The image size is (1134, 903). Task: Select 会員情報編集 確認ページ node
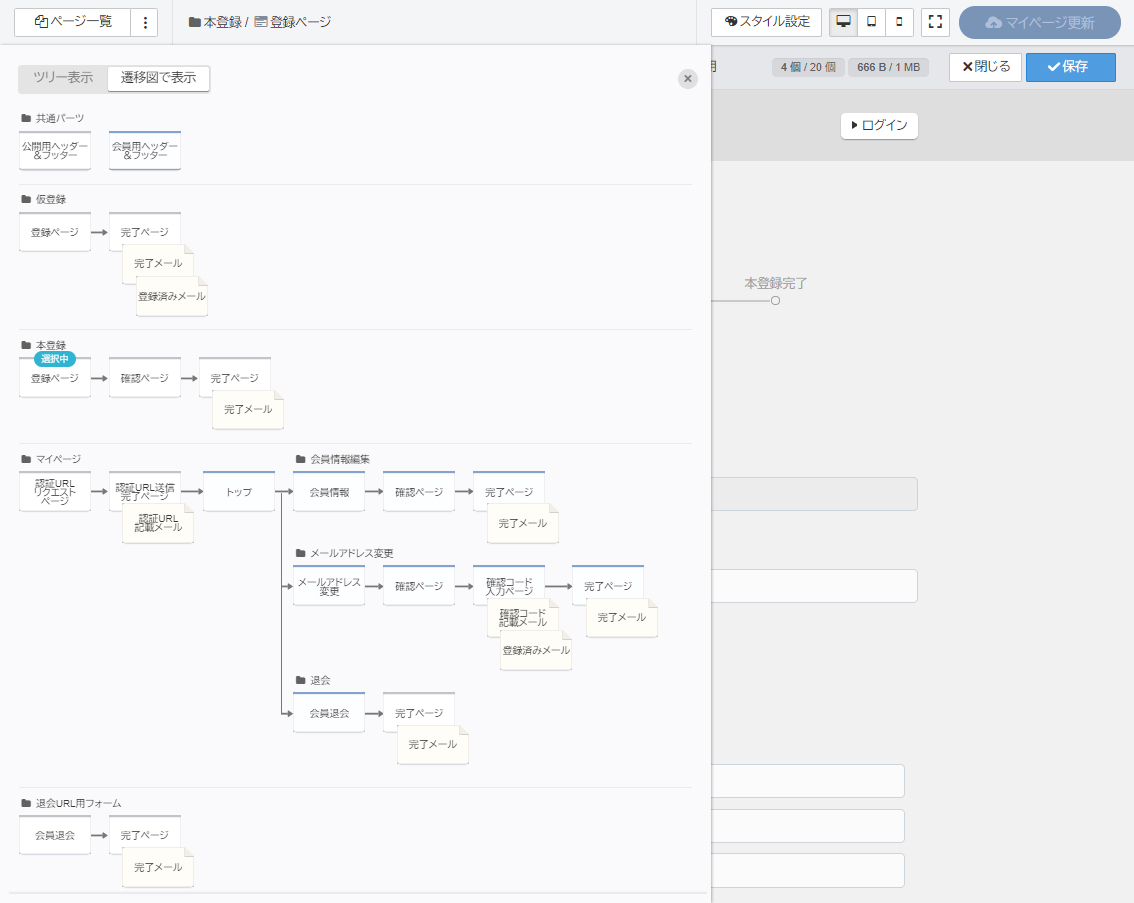[x=419, y=492]
